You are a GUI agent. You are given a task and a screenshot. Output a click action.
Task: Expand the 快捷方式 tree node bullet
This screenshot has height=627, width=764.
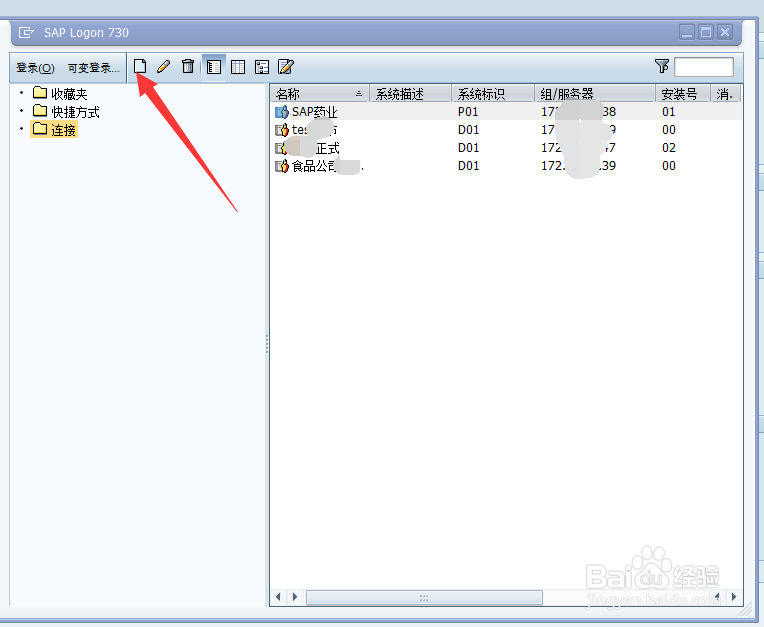(21, 111)
